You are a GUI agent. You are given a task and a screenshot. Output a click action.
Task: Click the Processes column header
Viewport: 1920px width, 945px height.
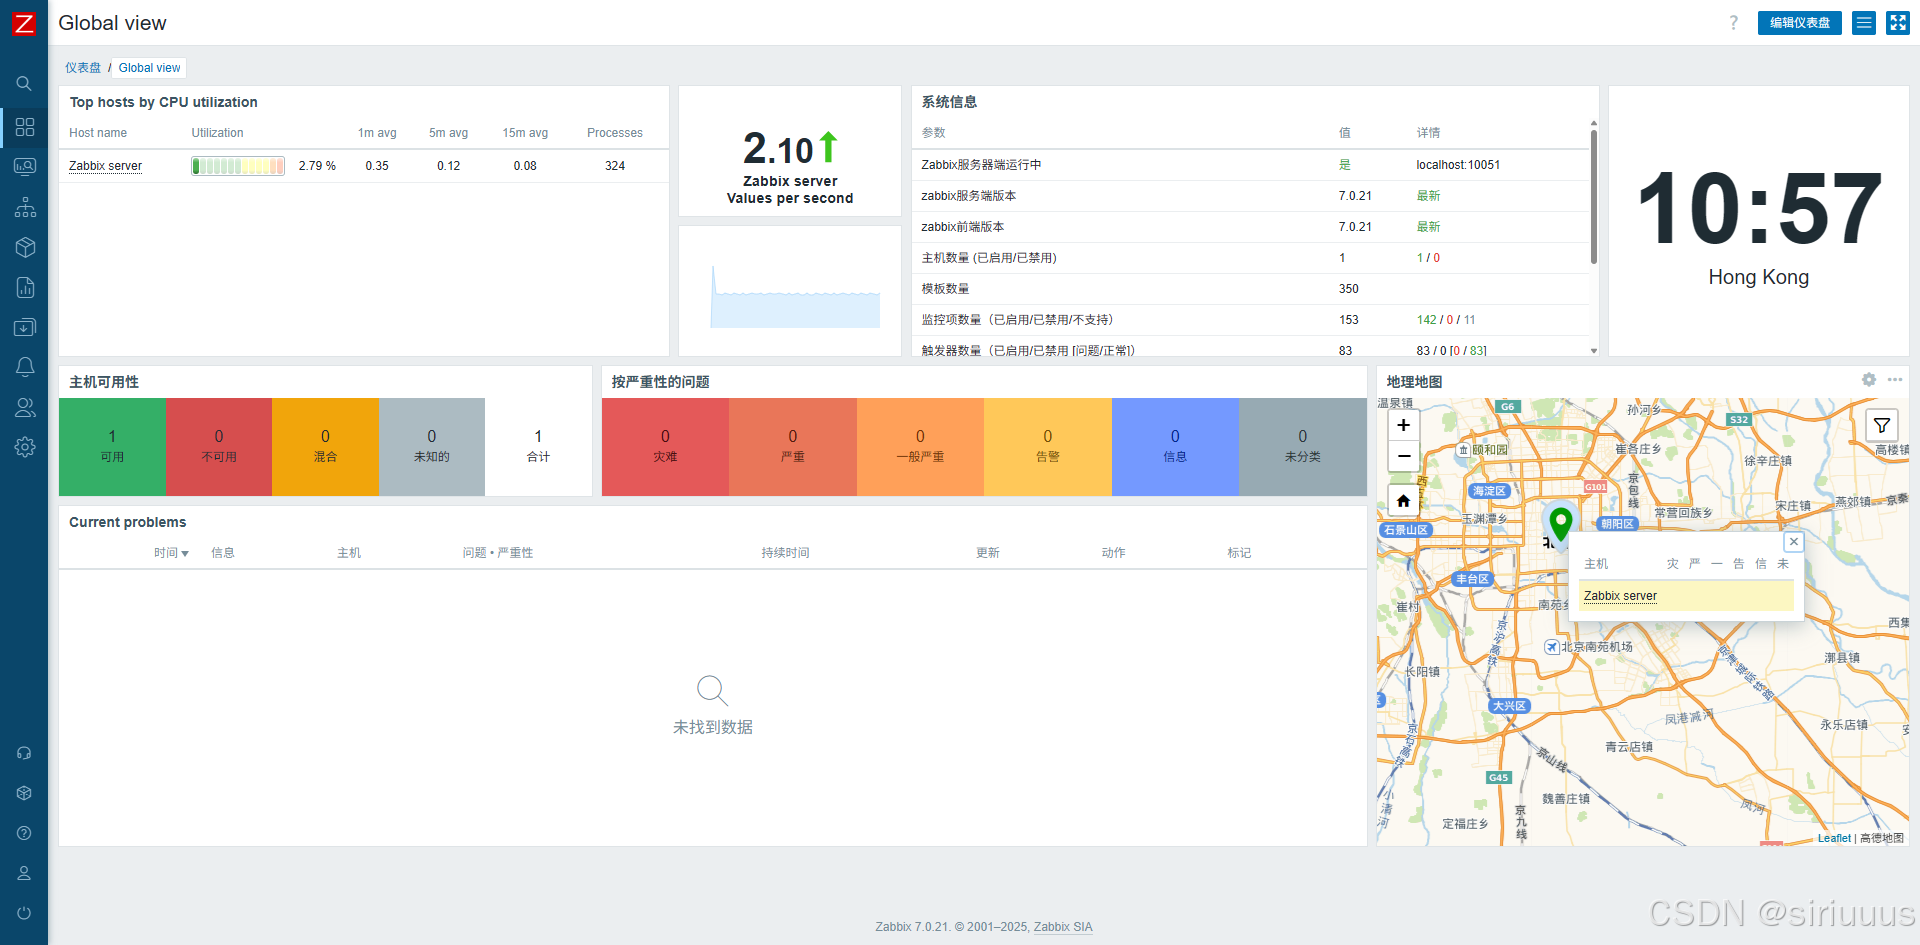(615, 133)
